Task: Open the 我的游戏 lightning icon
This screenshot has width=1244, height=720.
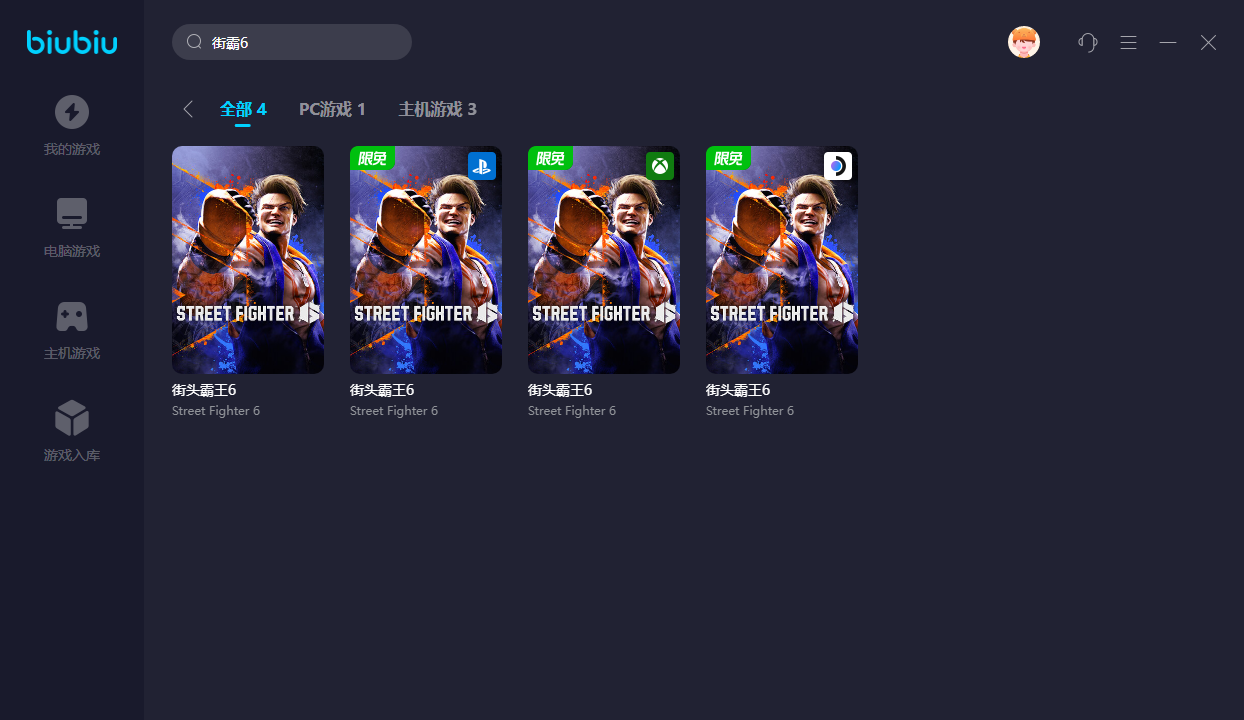Action: 72,112
